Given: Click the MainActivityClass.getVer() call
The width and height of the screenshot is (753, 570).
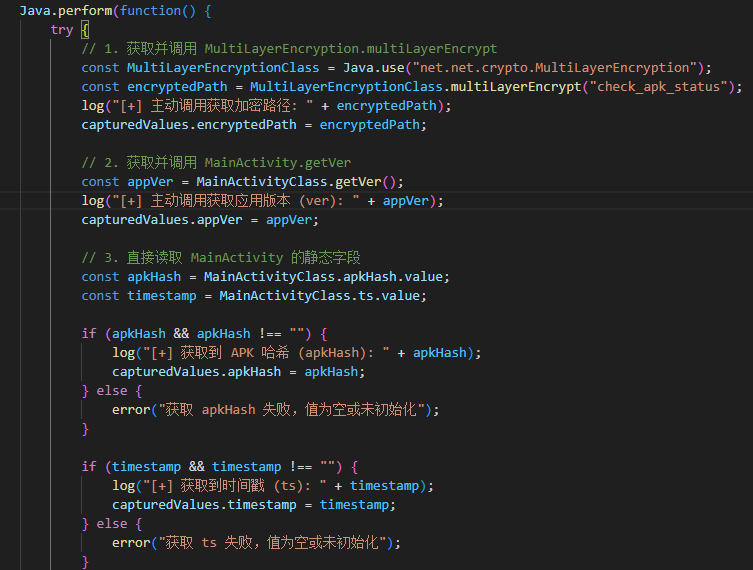Looking at the screenshot, I should tap(296, 182).
